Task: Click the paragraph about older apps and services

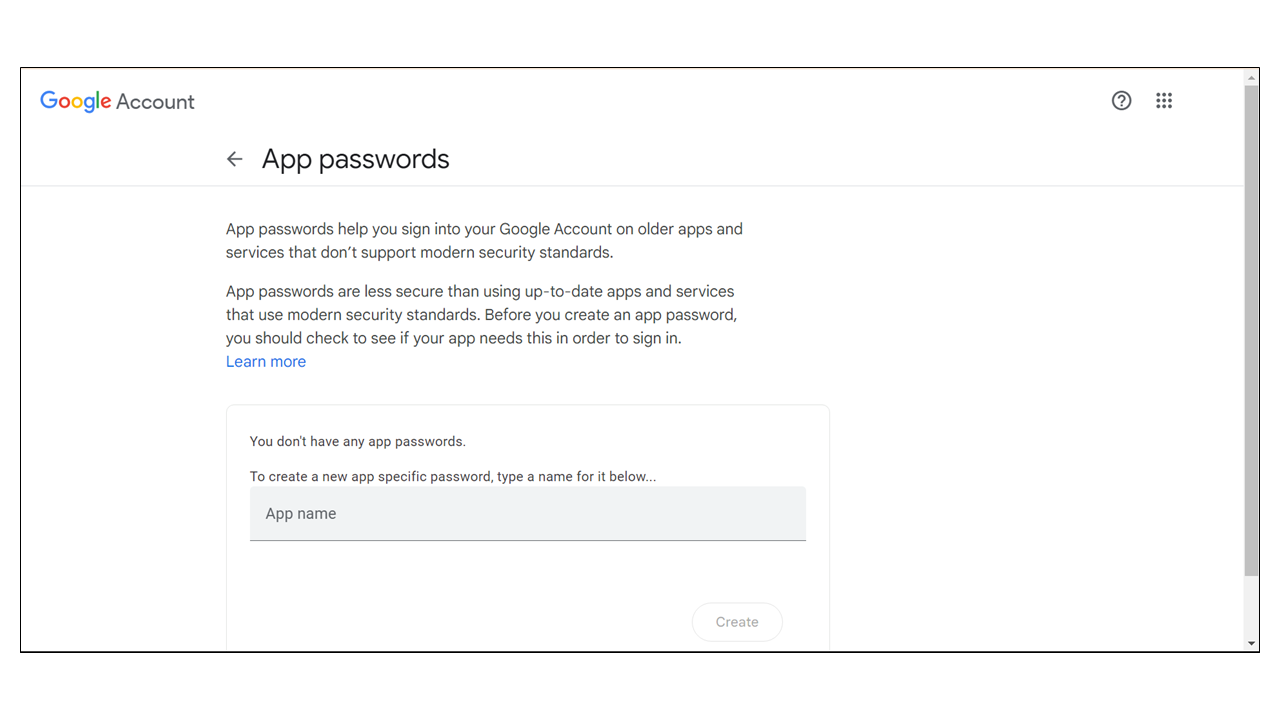Action: pyautogui.click(x=484, y=241)
